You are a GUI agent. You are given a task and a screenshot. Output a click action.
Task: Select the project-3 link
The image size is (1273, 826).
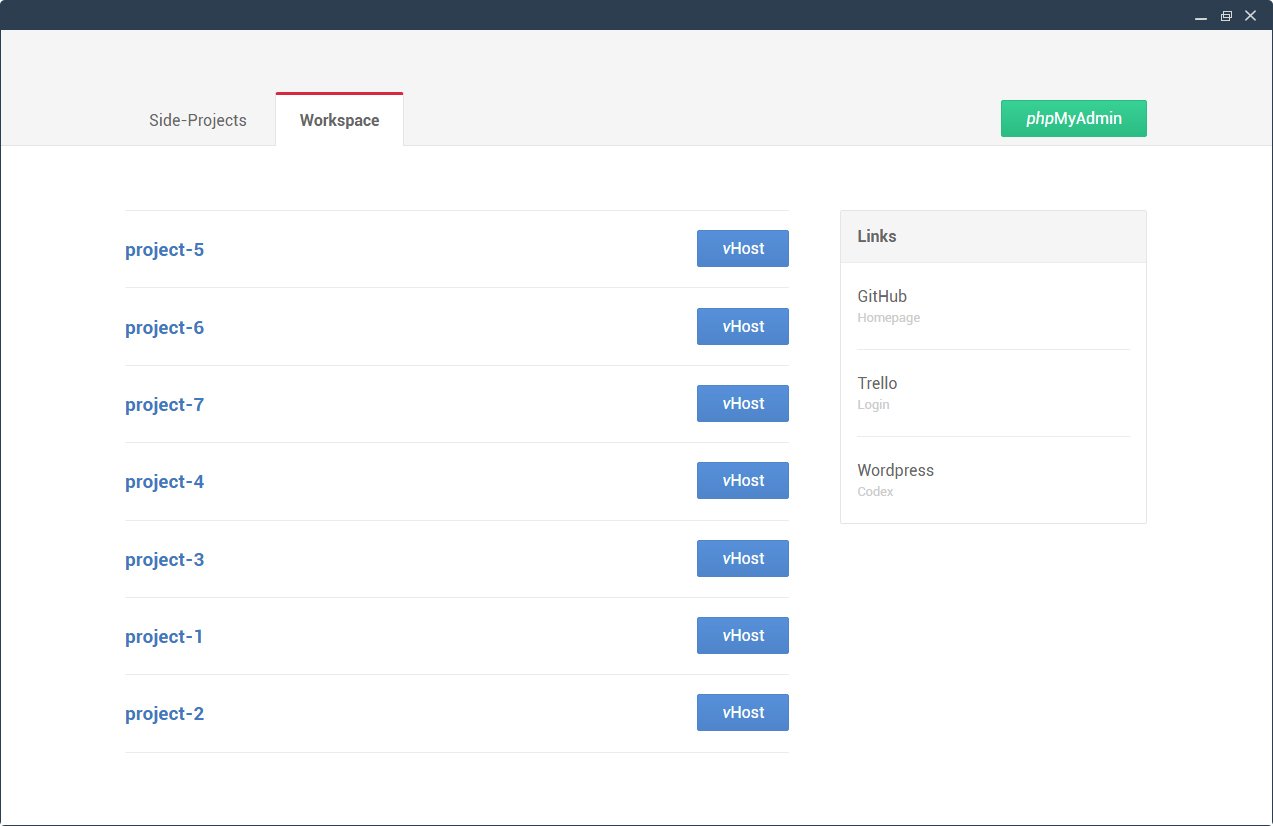click(x=164, y=560)
